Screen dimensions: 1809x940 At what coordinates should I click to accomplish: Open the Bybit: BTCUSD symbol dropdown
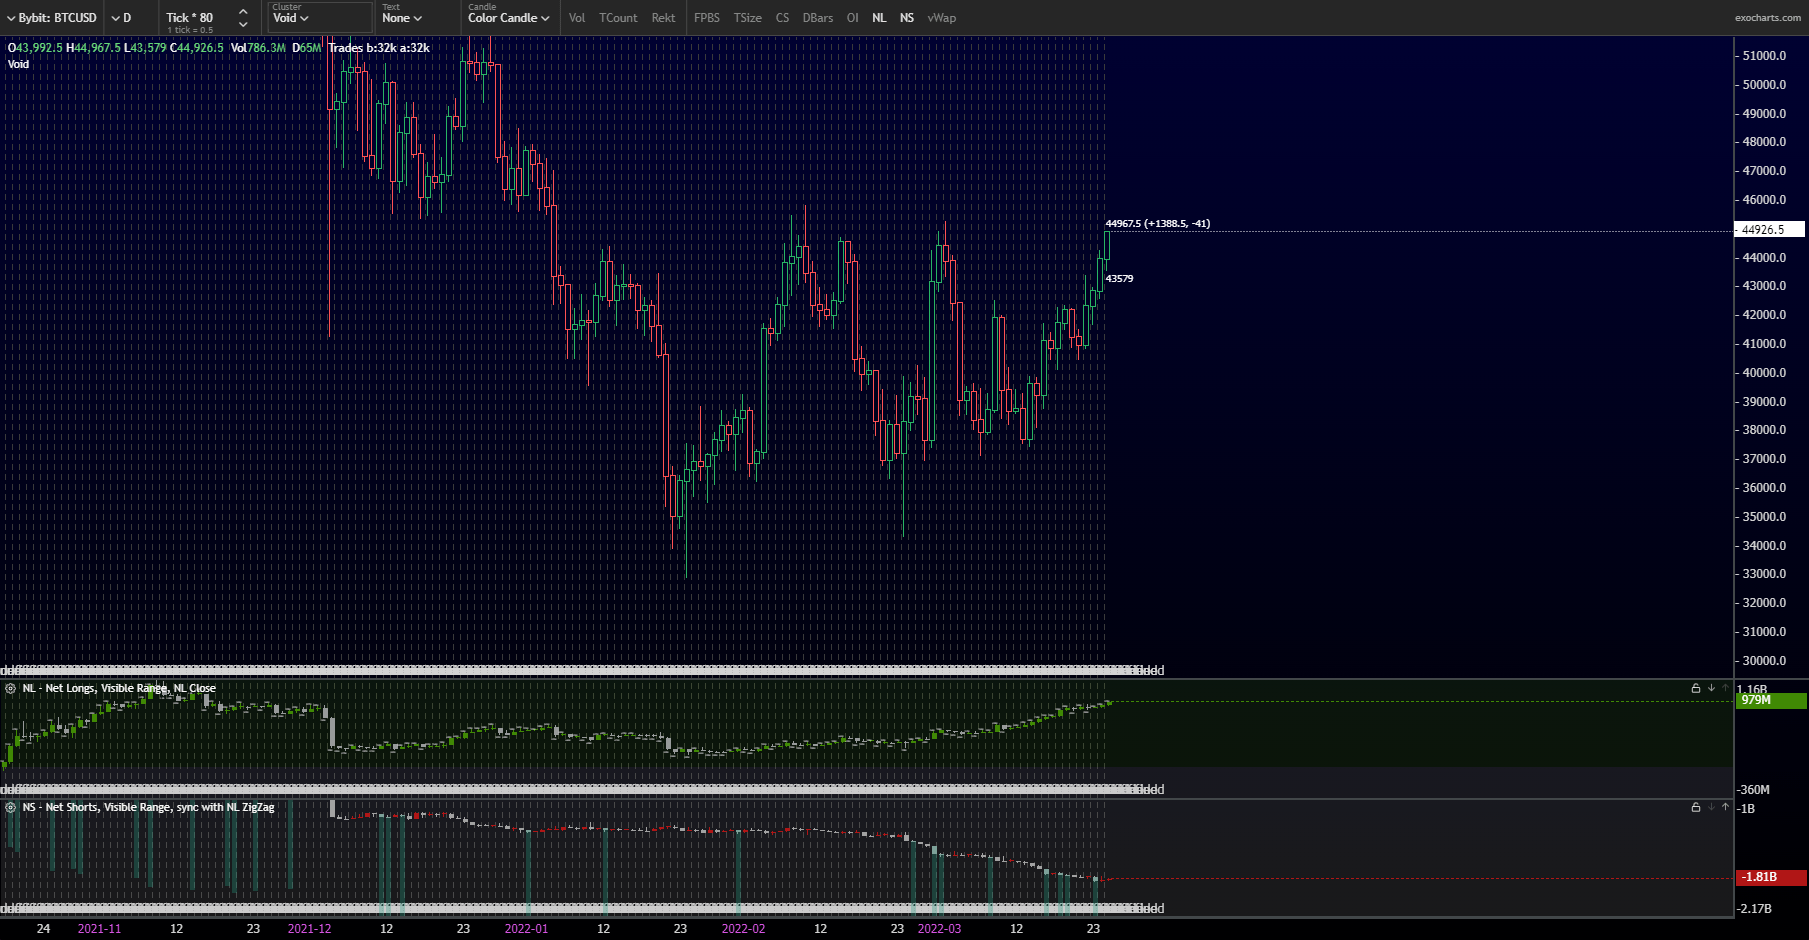pyautogui.click(x=52, y=18)
